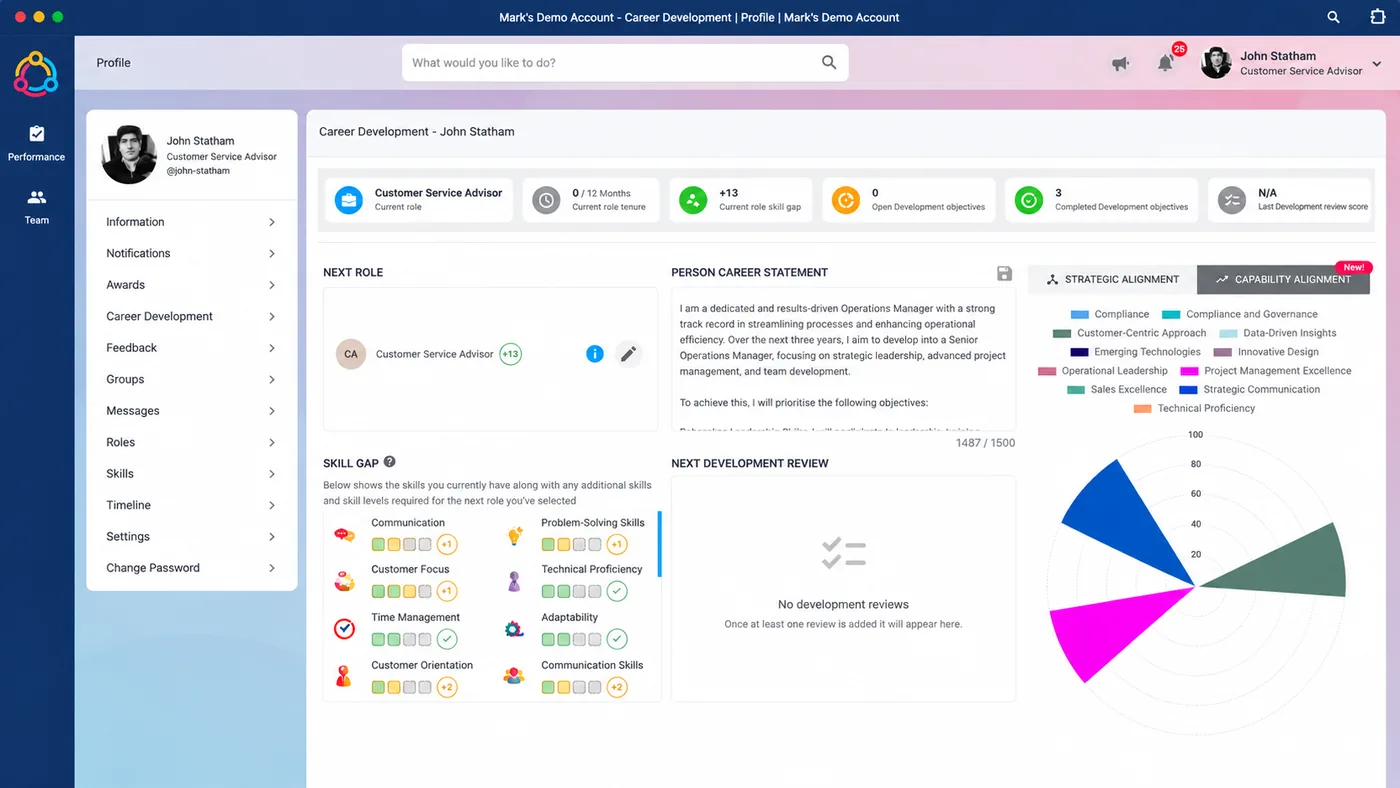Screen dimensions: 1400x788
Task: Open the Performance section in sidebar
Action: [36, 143]
